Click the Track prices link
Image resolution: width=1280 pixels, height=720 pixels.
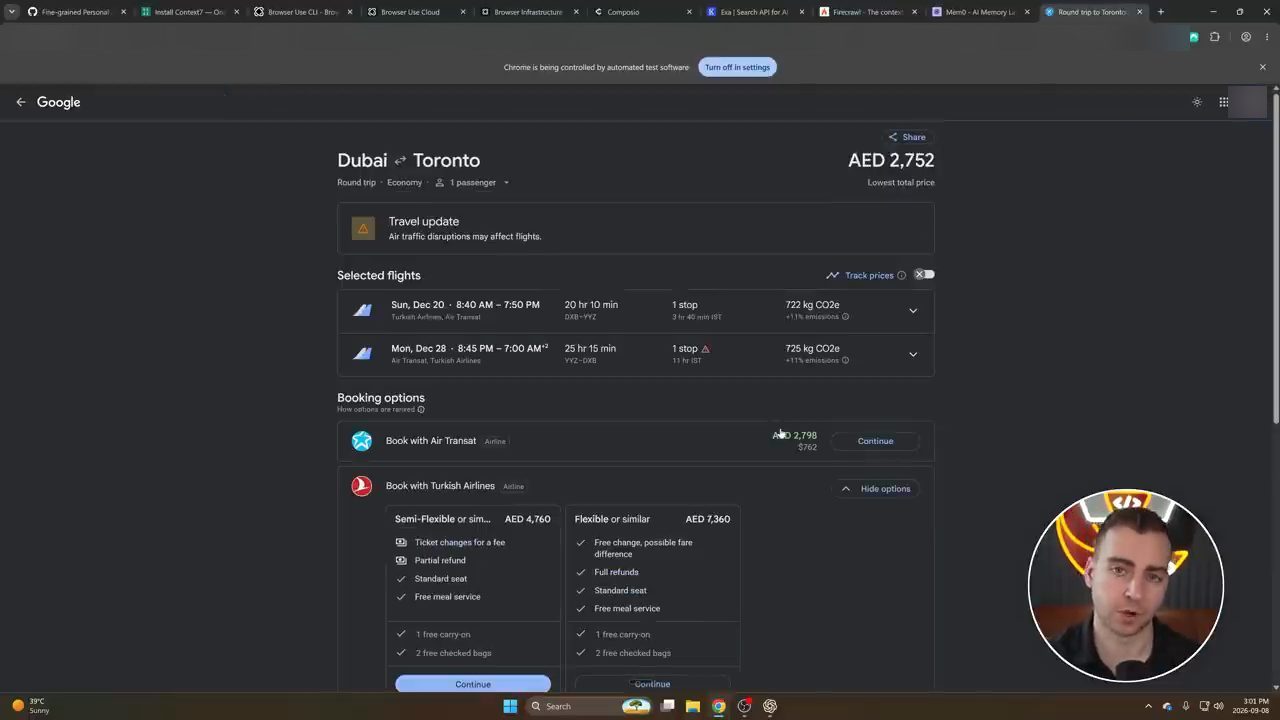click(869, 276)
